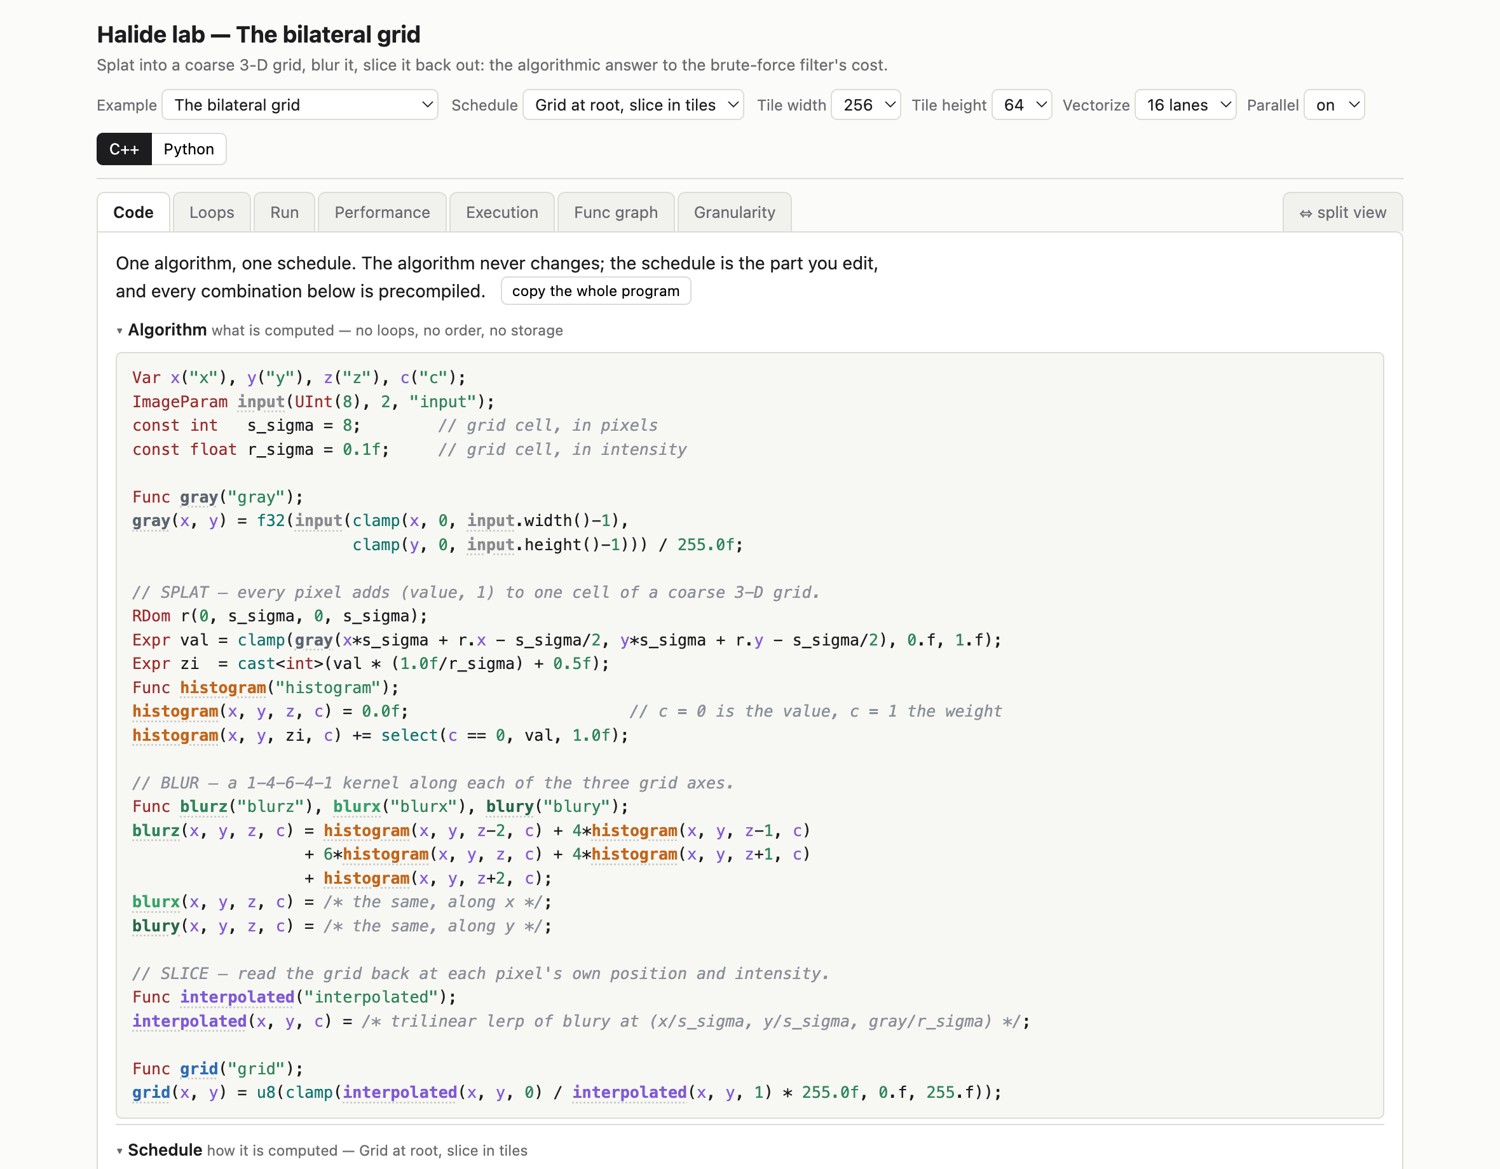
Task: Open the Execution tab
Action: point(502,212)
